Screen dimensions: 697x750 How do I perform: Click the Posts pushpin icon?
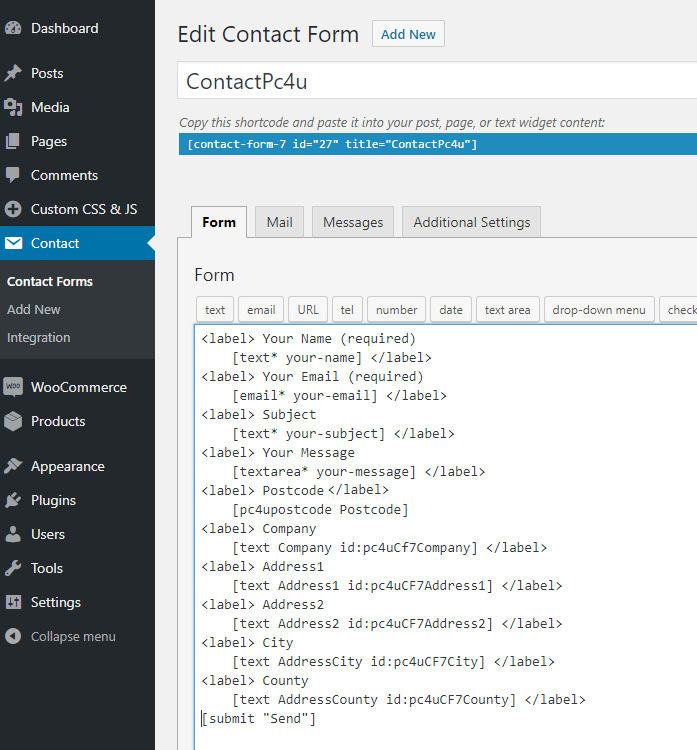[13, 73]
